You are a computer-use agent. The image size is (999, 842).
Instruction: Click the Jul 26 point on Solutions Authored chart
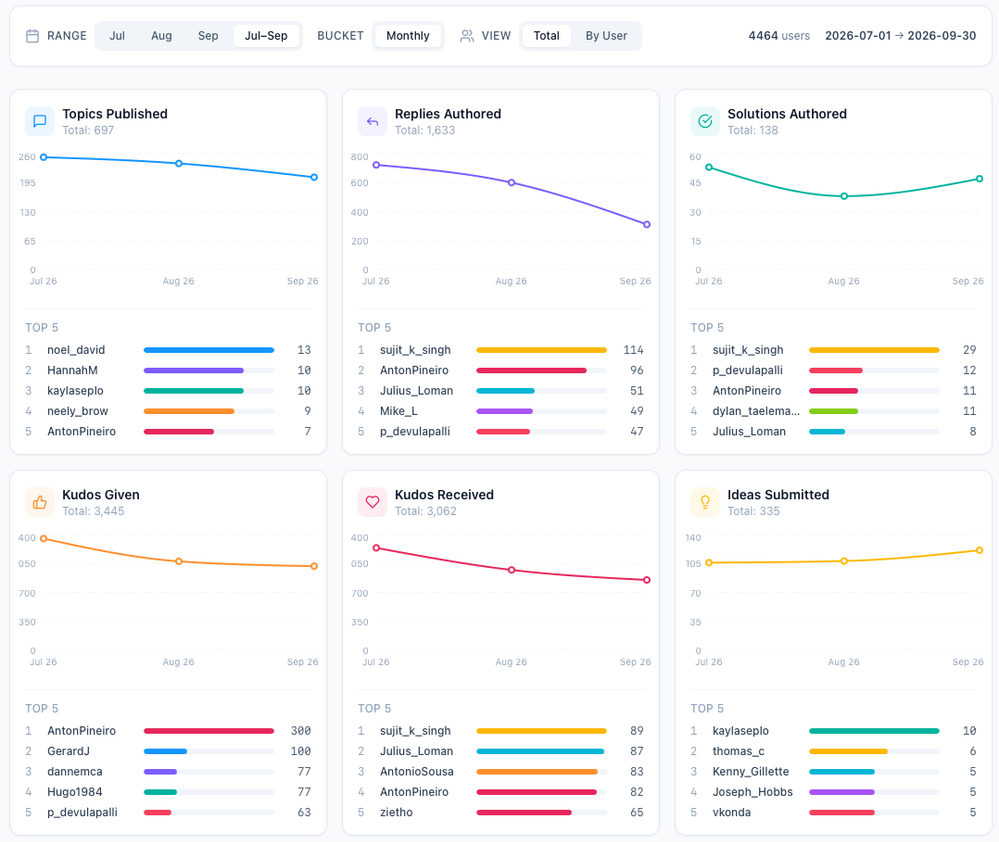click(x=709, y=168)
